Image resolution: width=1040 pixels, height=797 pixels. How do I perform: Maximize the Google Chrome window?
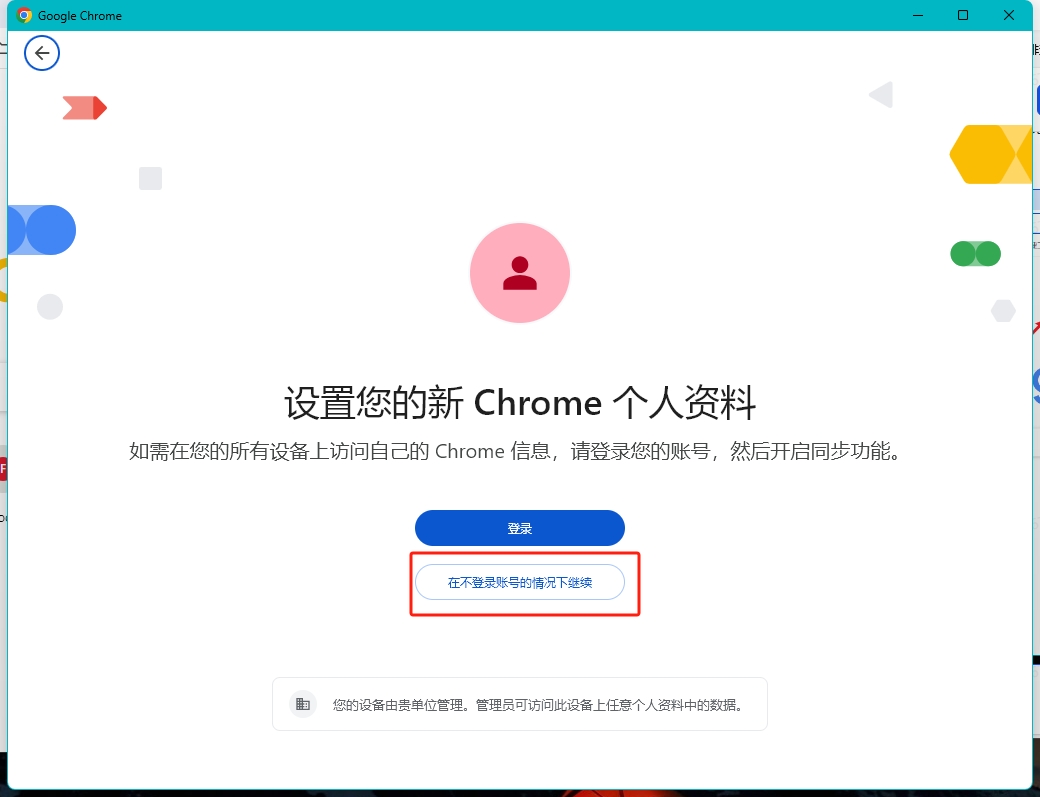click(x=963, y=15)
